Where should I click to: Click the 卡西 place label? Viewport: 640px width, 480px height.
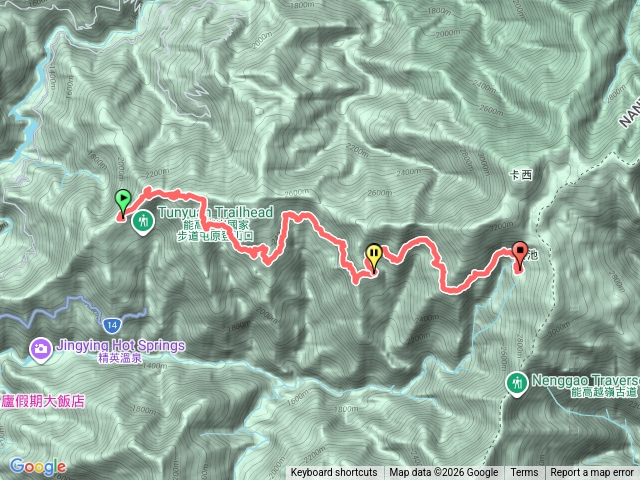point(521,175)
